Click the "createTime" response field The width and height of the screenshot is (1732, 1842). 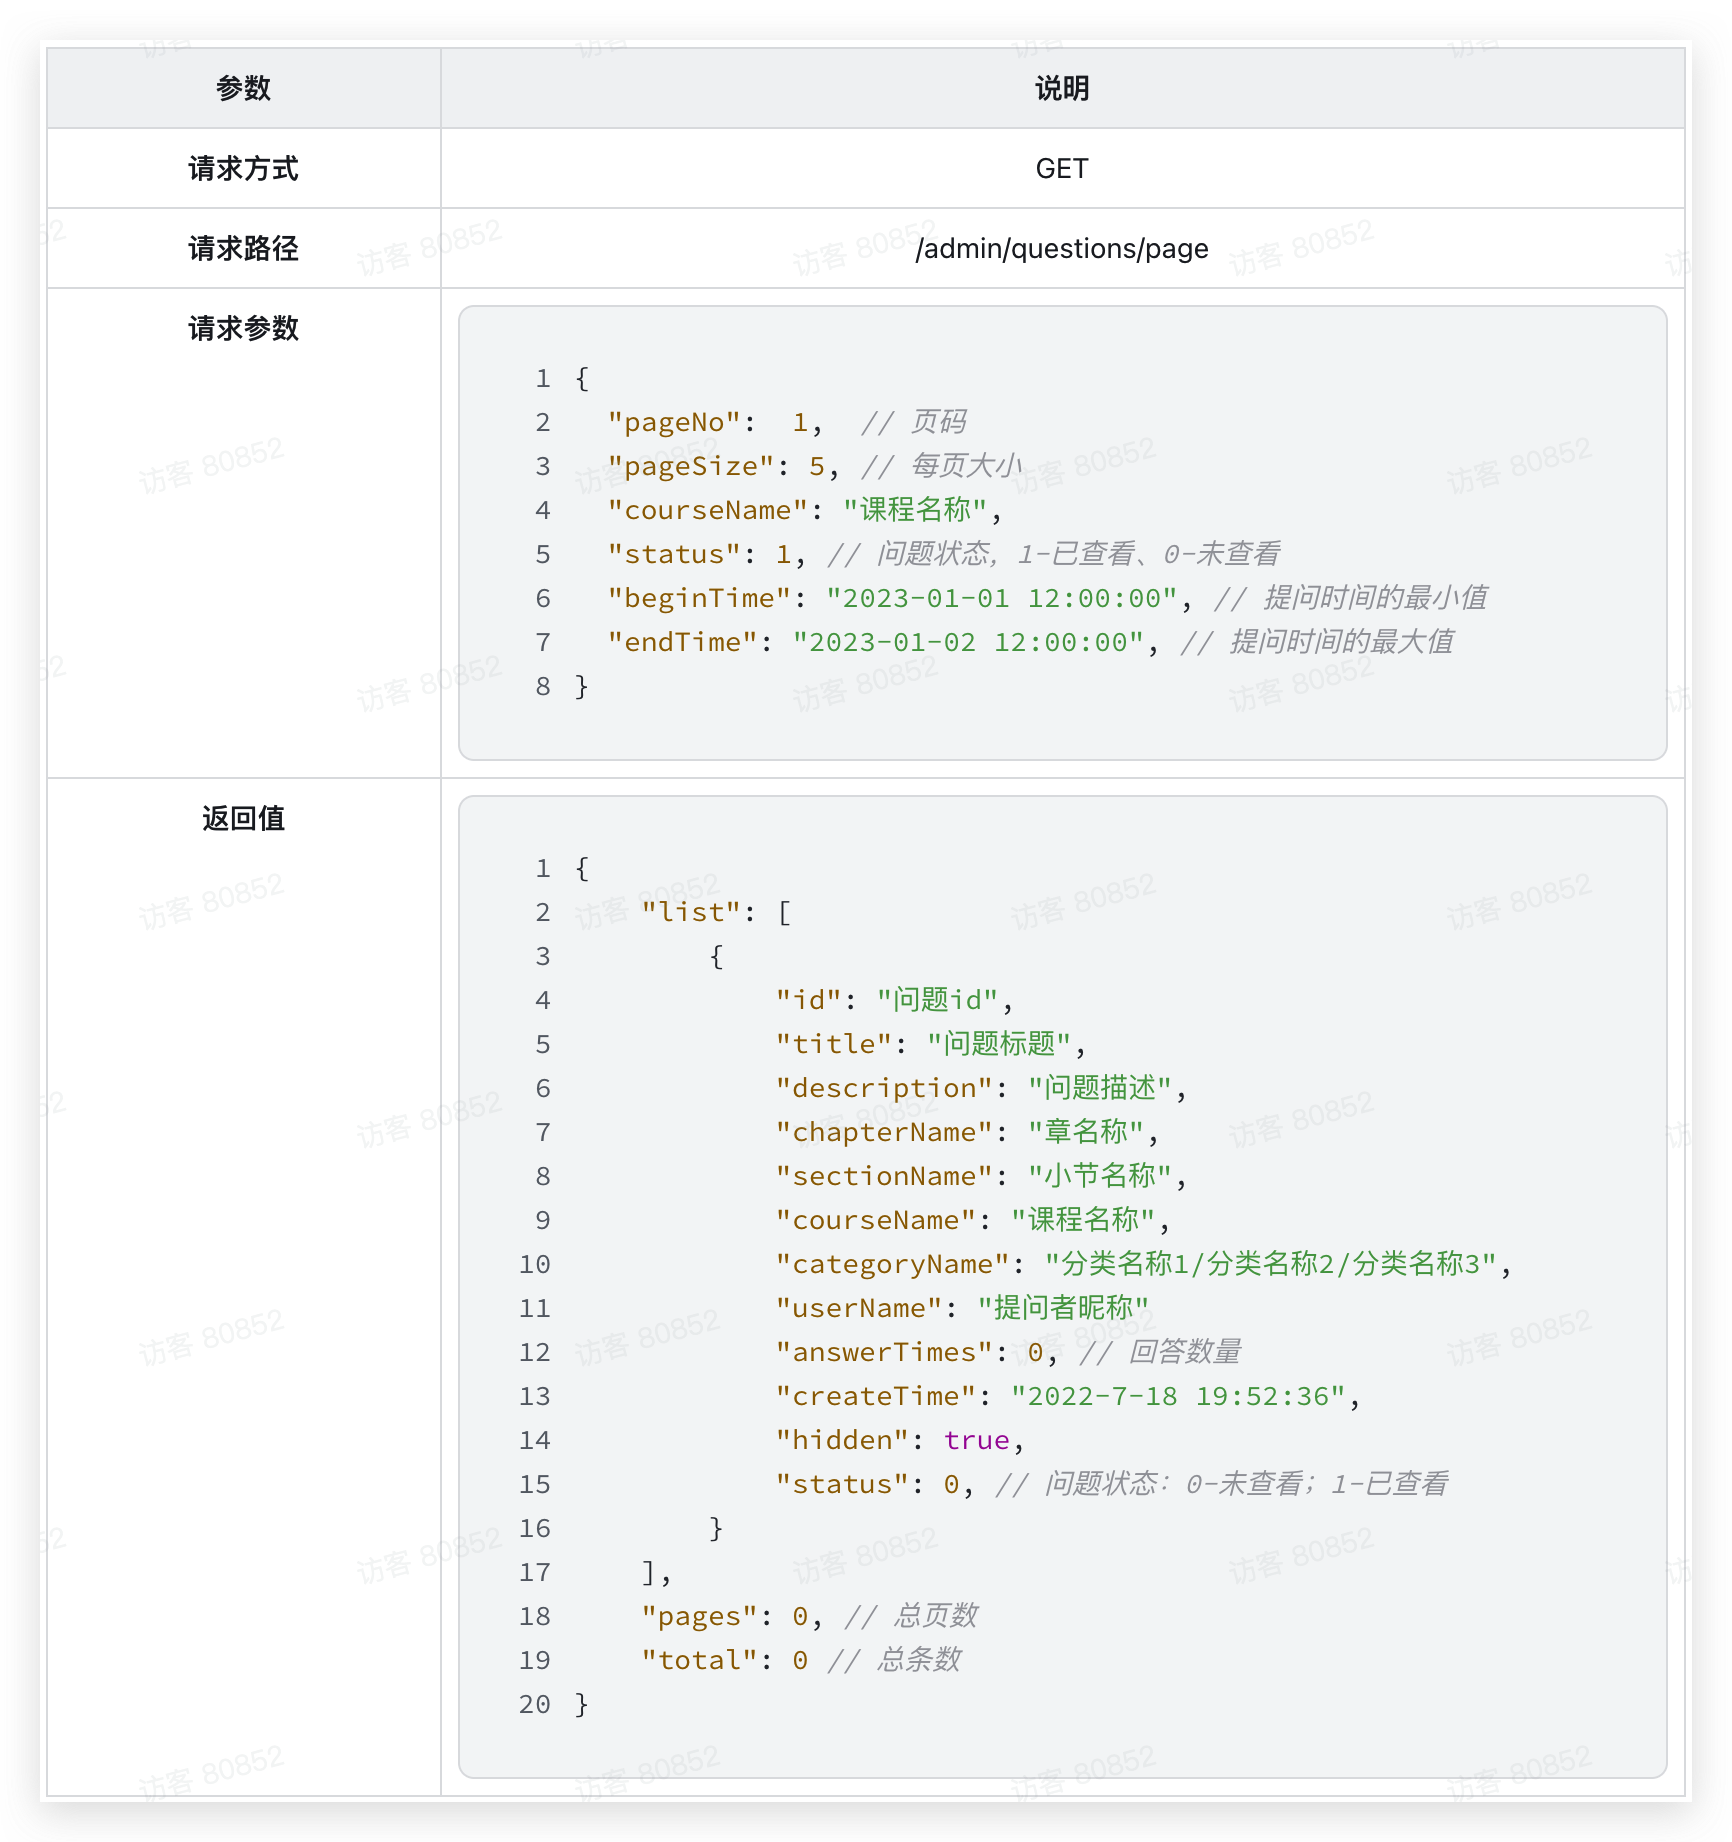1068,1396
